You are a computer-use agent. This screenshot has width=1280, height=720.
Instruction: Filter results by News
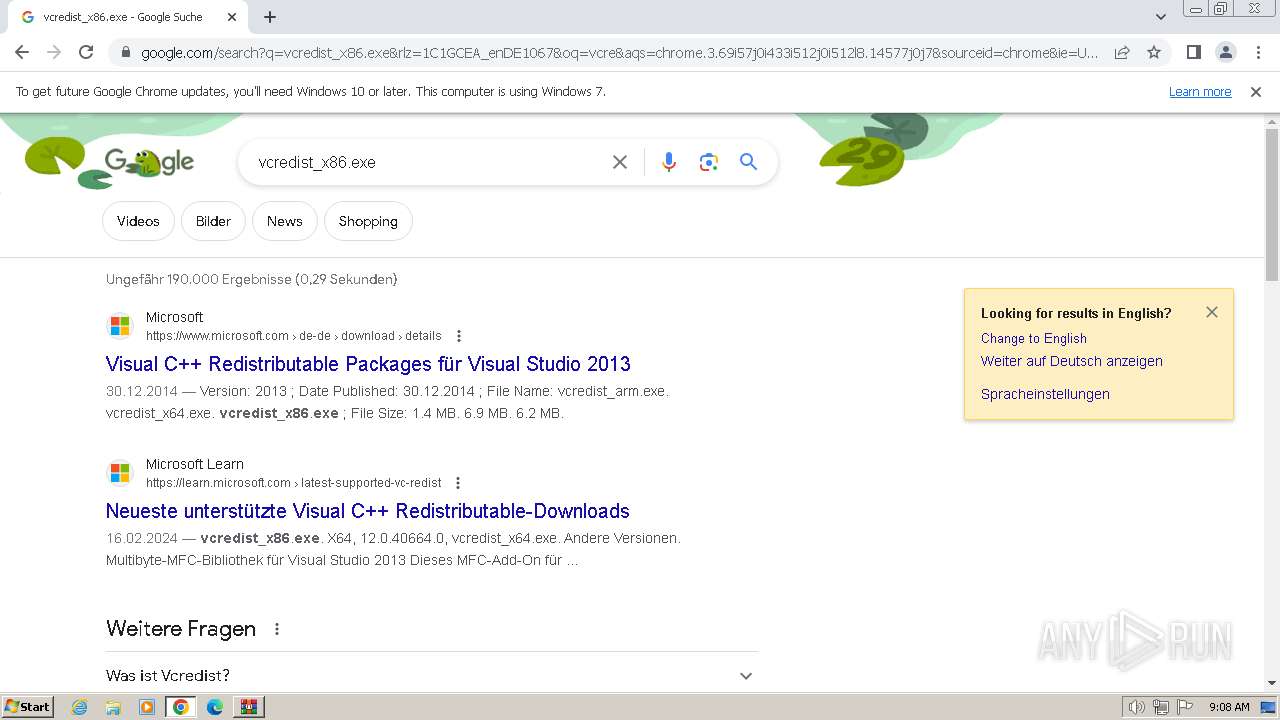[285, 221]
